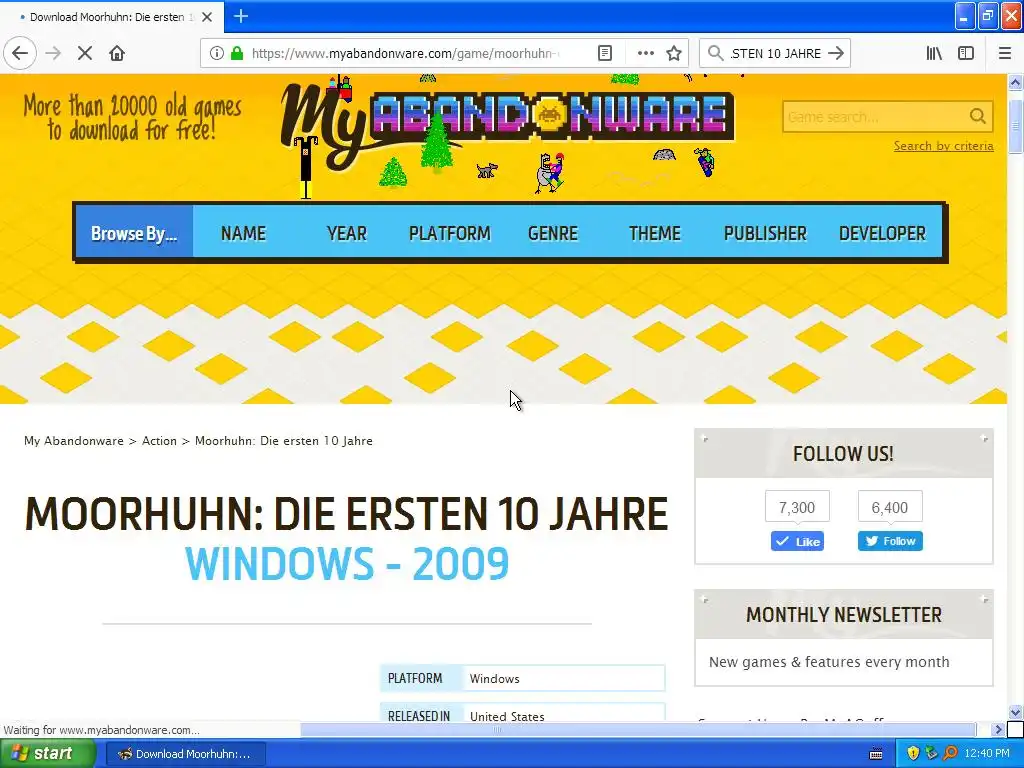Browse games by NAME
The image size is (1024, 768).
coord(243,233)
